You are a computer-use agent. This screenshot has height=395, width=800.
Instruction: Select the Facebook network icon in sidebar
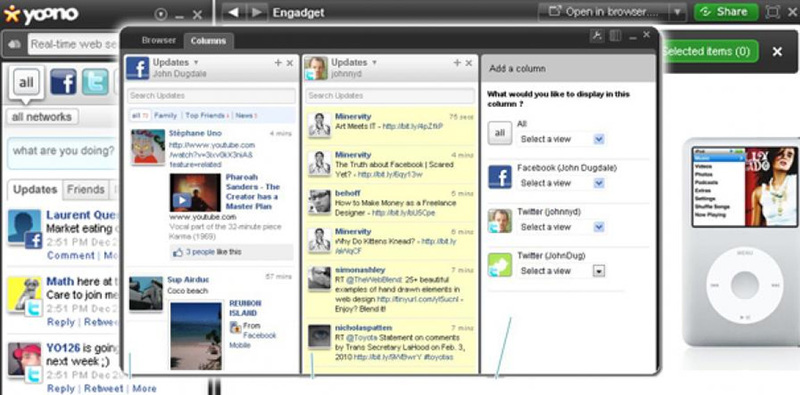[x=63, y=82]
